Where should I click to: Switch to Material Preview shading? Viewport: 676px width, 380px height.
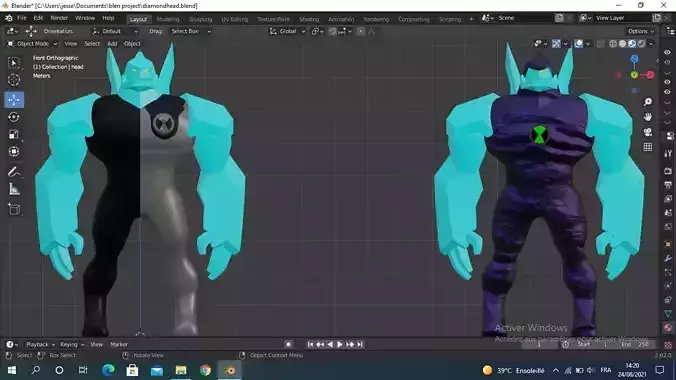coord(632,44)
